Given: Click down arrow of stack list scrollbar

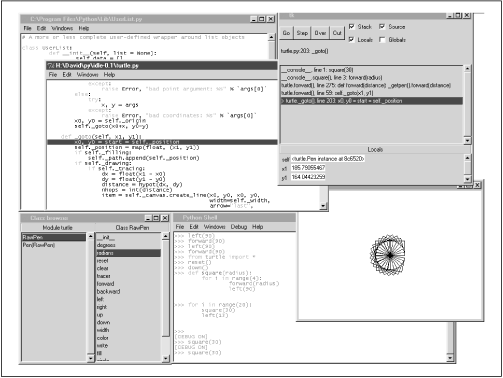Looking at the screenshot, I should [x=467, y=141].
